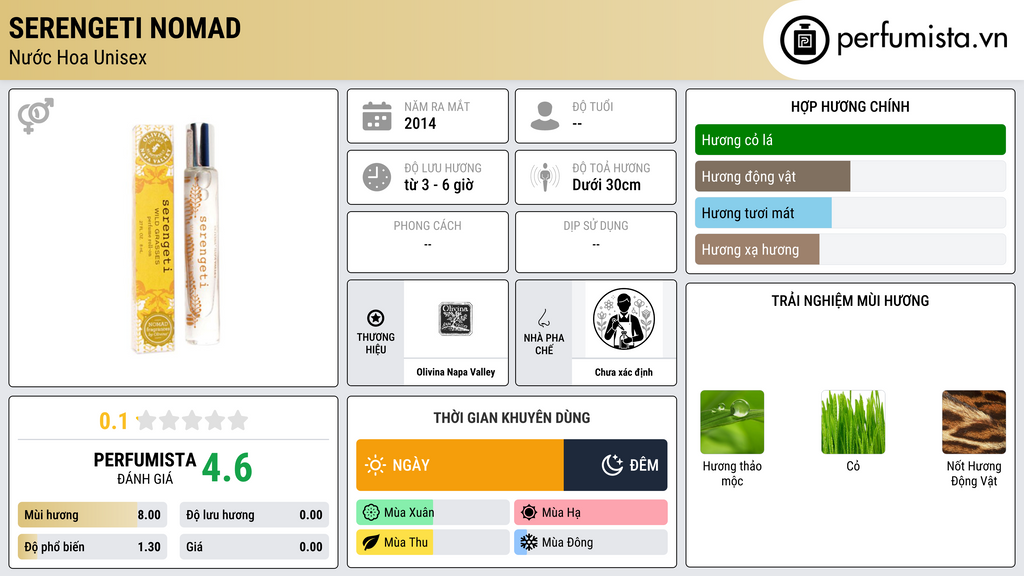Click the SERENGETI NOMAD title
Viewport: 1024px width, 576px height.
tap(125, 29)
